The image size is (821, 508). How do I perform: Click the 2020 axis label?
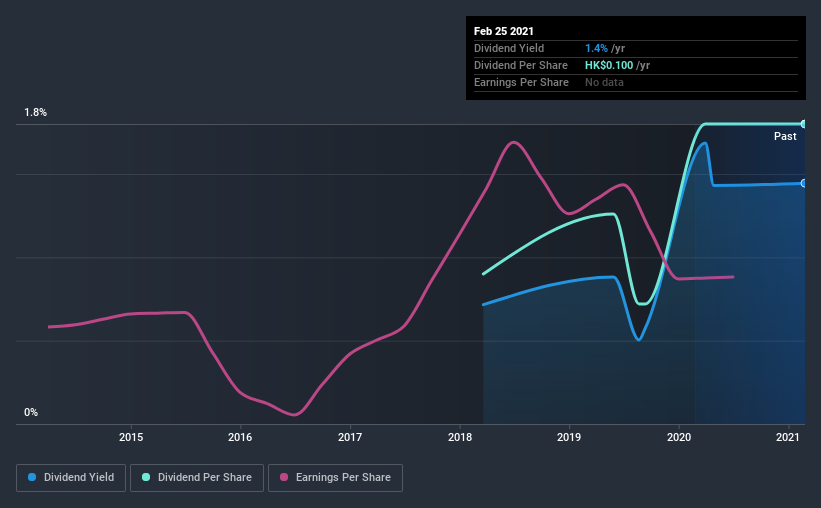click(679, 437)
